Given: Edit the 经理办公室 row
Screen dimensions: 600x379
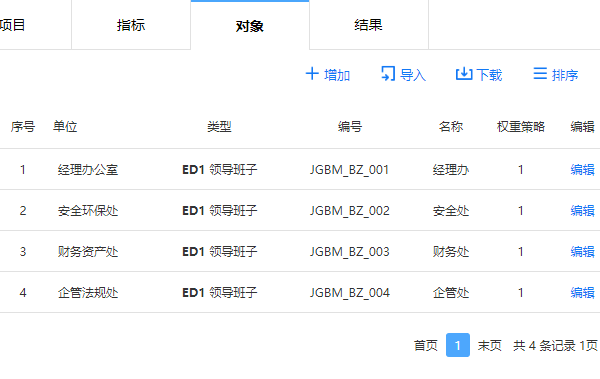Looking at the screenshot, I should coord(582,169).
